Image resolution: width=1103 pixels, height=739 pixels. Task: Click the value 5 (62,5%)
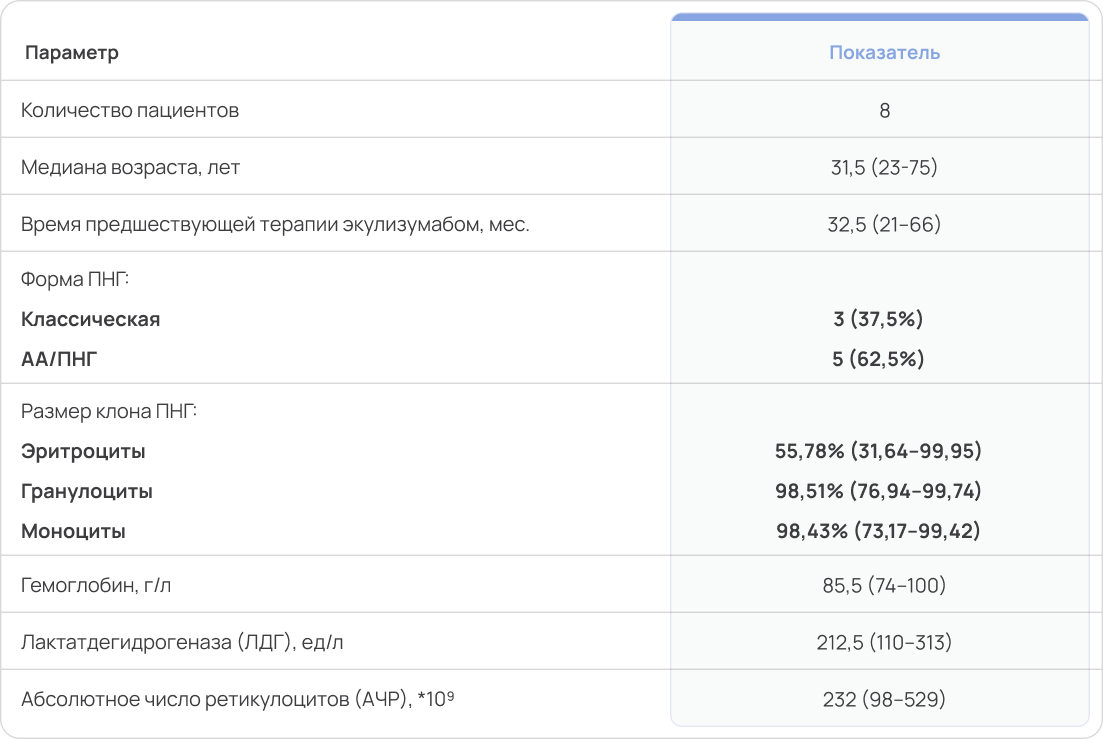click(x=878, y=359)
